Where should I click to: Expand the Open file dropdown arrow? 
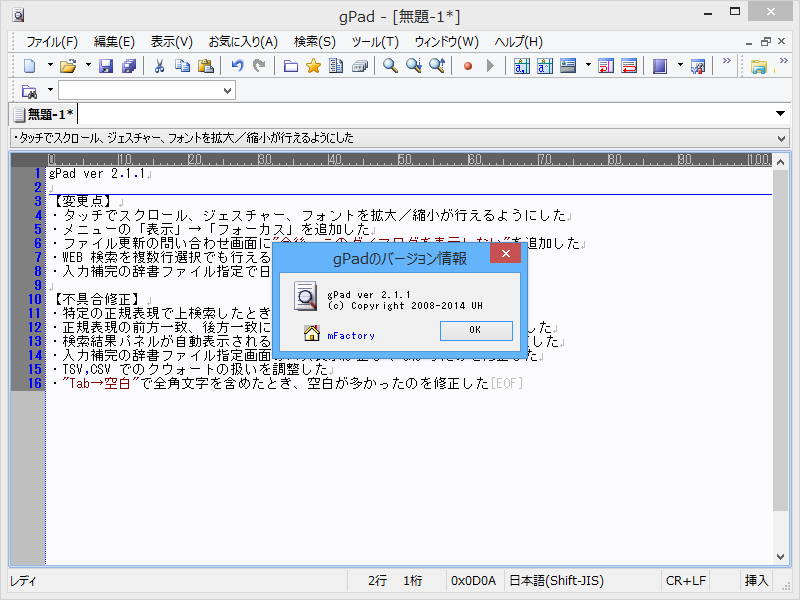pyautogui.click(x=88, y=65)
